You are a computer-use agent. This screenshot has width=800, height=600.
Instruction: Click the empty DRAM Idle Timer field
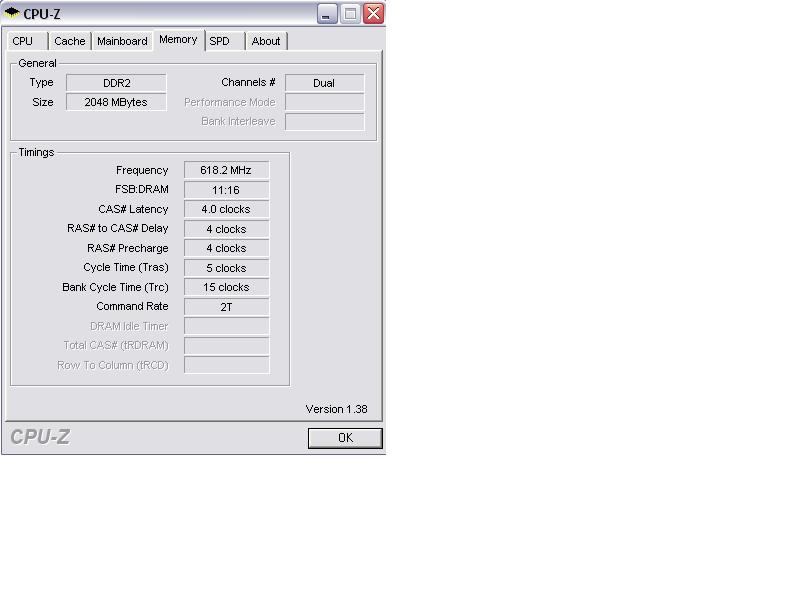click(226, 326)
